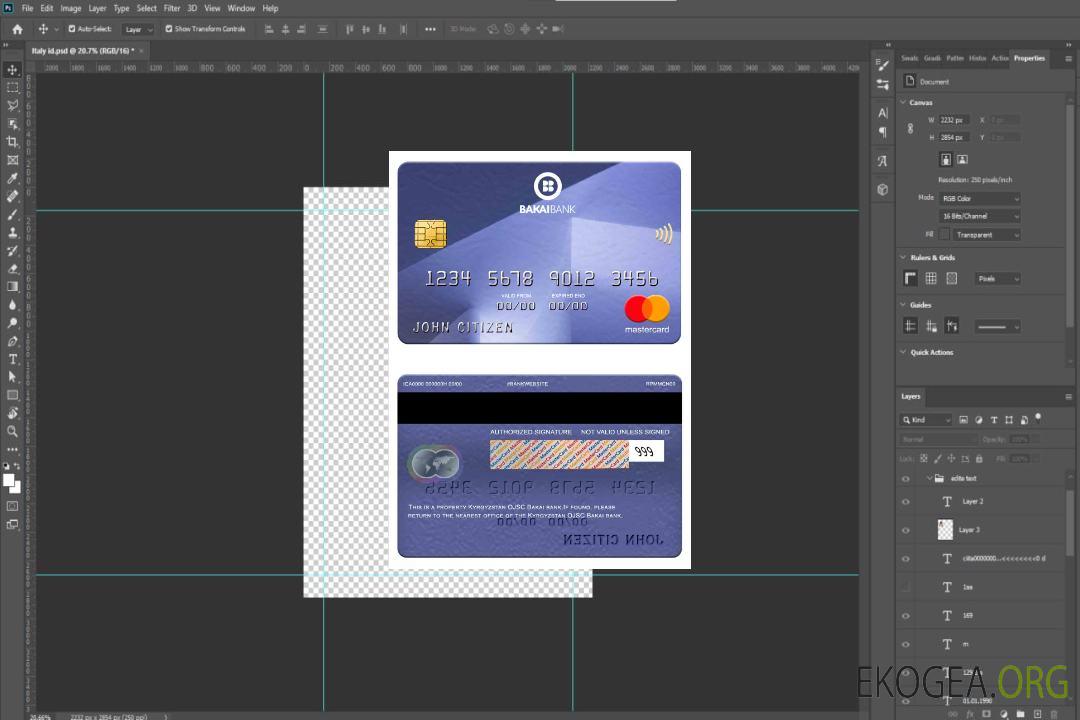Viewport: 1080px width, 720px height.
Task: Select the Eyedropper tool
Action: 12,178
